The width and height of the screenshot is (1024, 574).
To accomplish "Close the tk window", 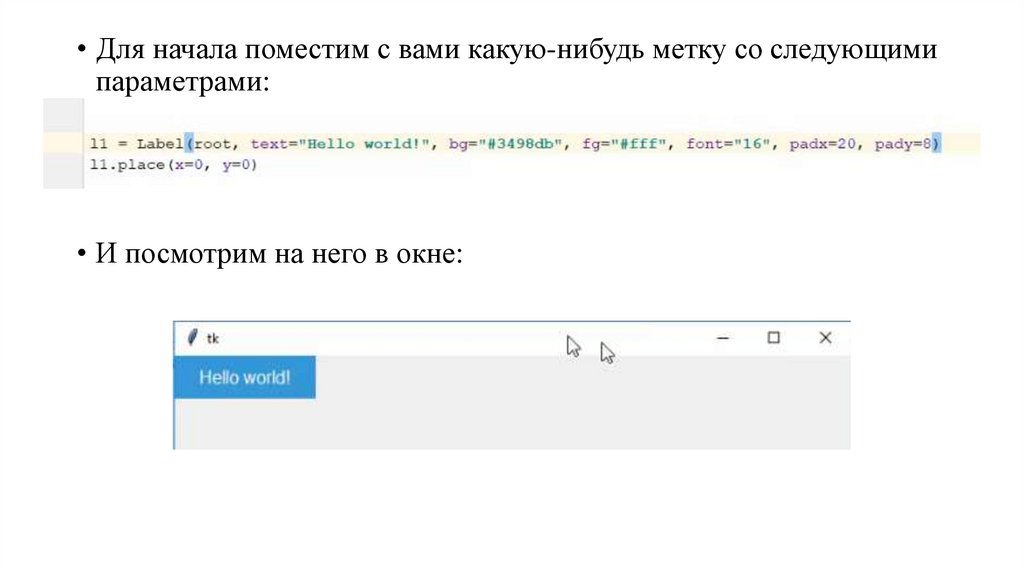I will point(825,338).
